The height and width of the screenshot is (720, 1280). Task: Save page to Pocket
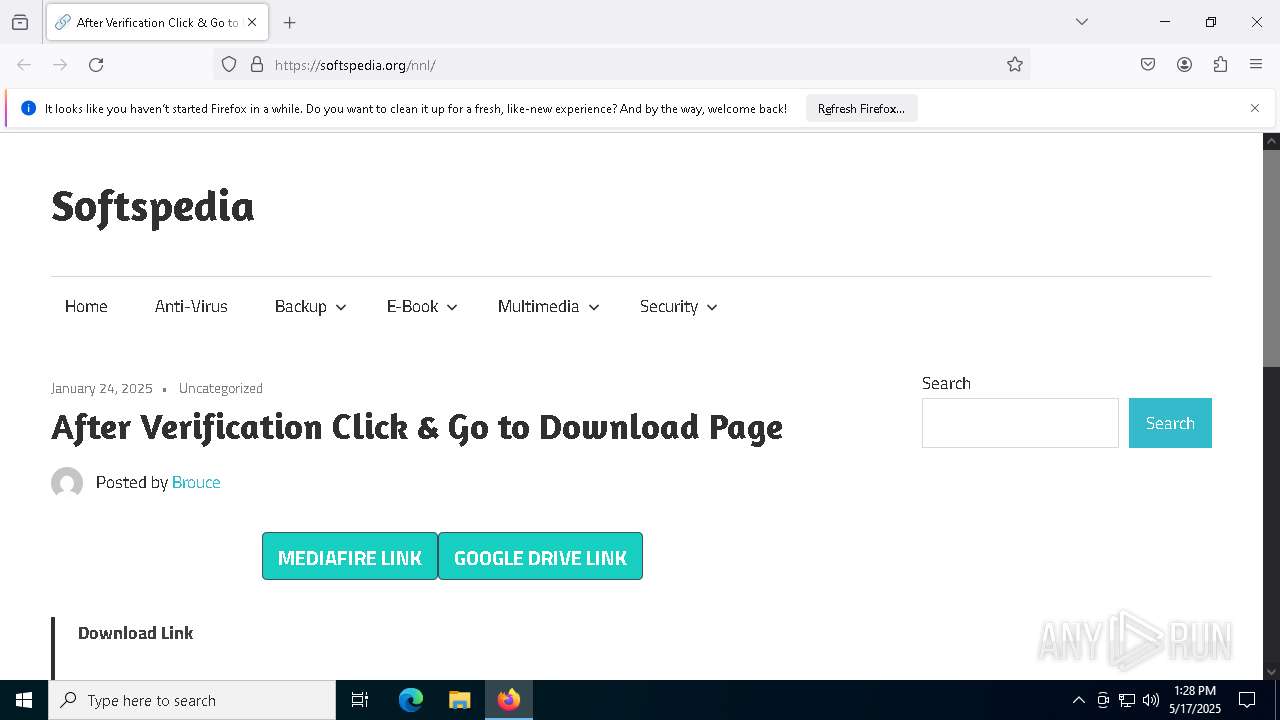[x=1148, y=65]
